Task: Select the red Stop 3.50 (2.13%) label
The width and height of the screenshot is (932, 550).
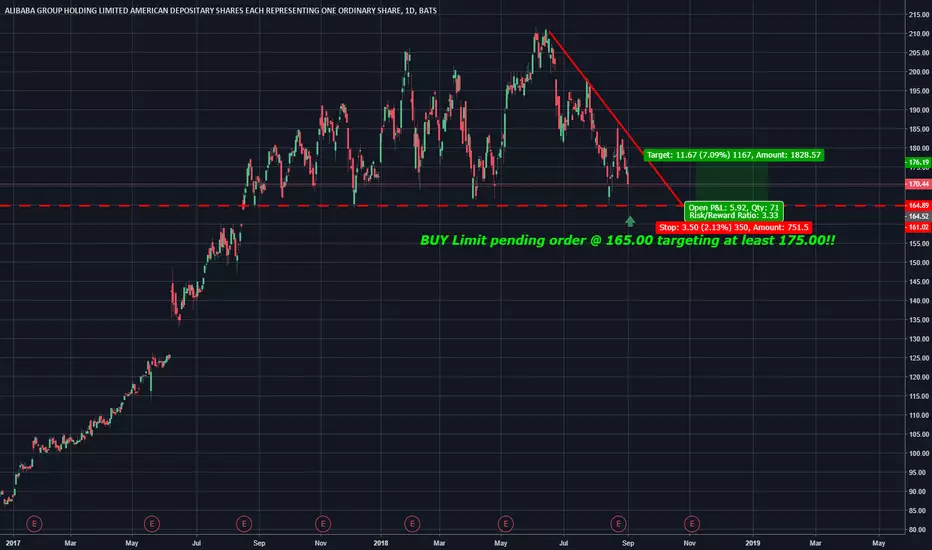Action: pyautogui.click(x=734, y=227)
